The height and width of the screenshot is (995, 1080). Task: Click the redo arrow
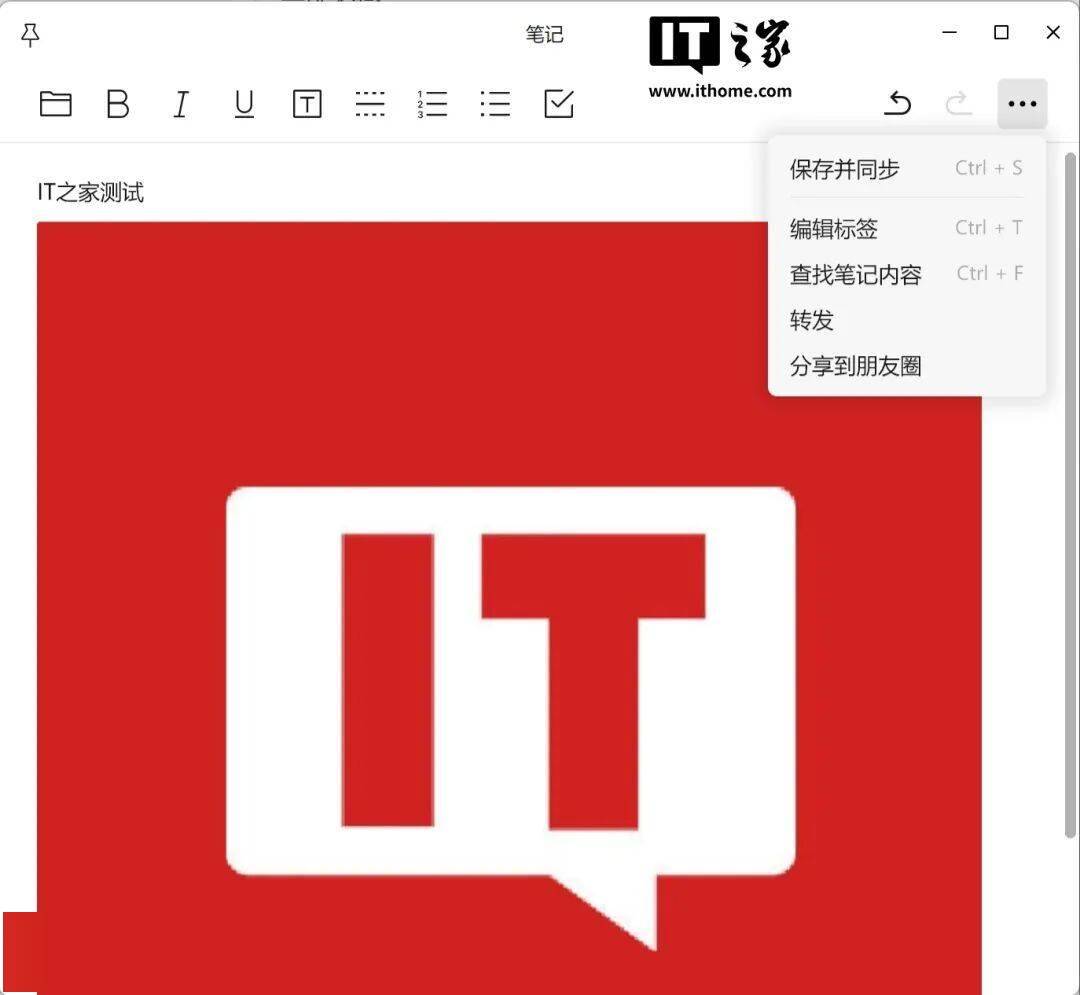[959, 104]
